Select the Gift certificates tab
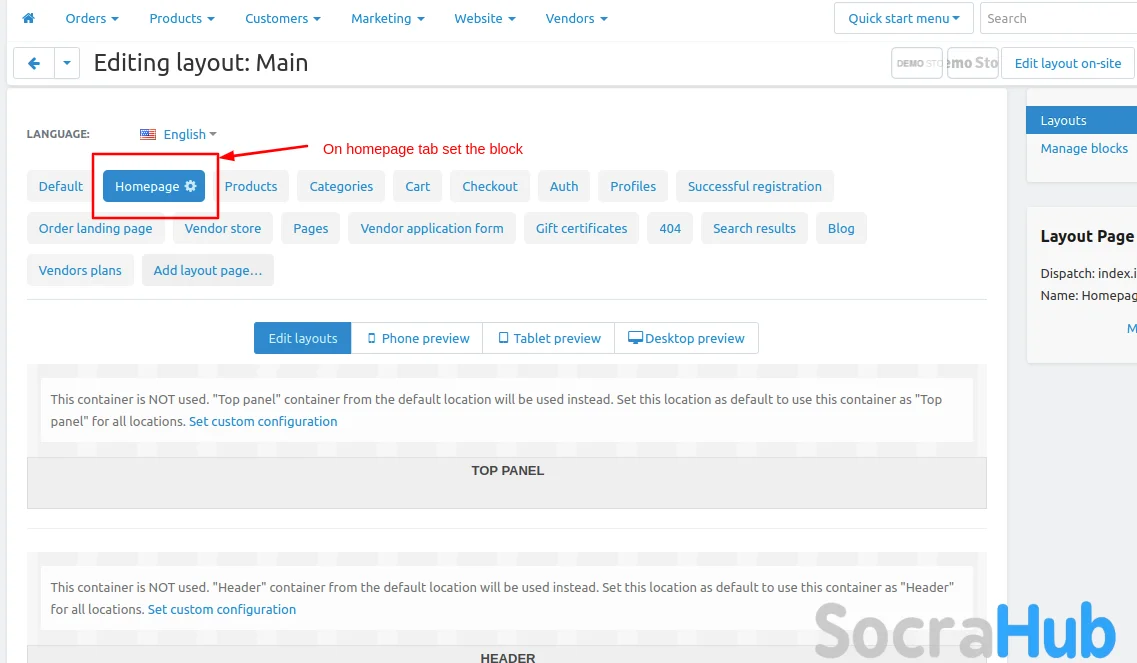This screenshot has width=1137, height=663. pos(582,228)
